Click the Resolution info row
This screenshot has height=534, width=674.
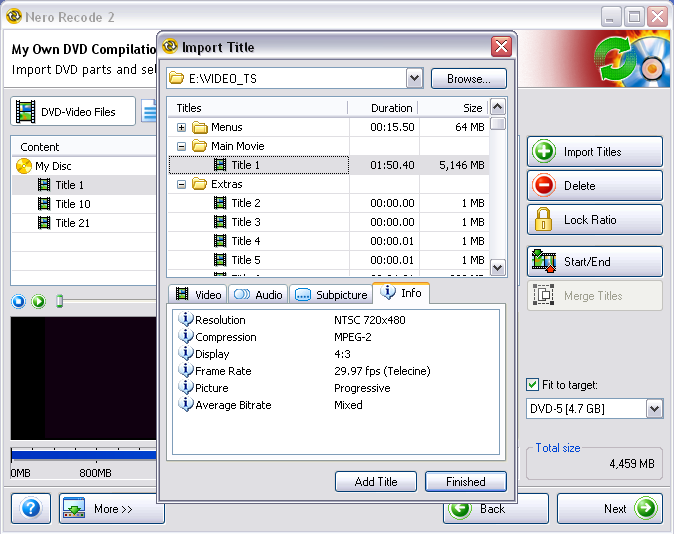click(x=335, y=320)
